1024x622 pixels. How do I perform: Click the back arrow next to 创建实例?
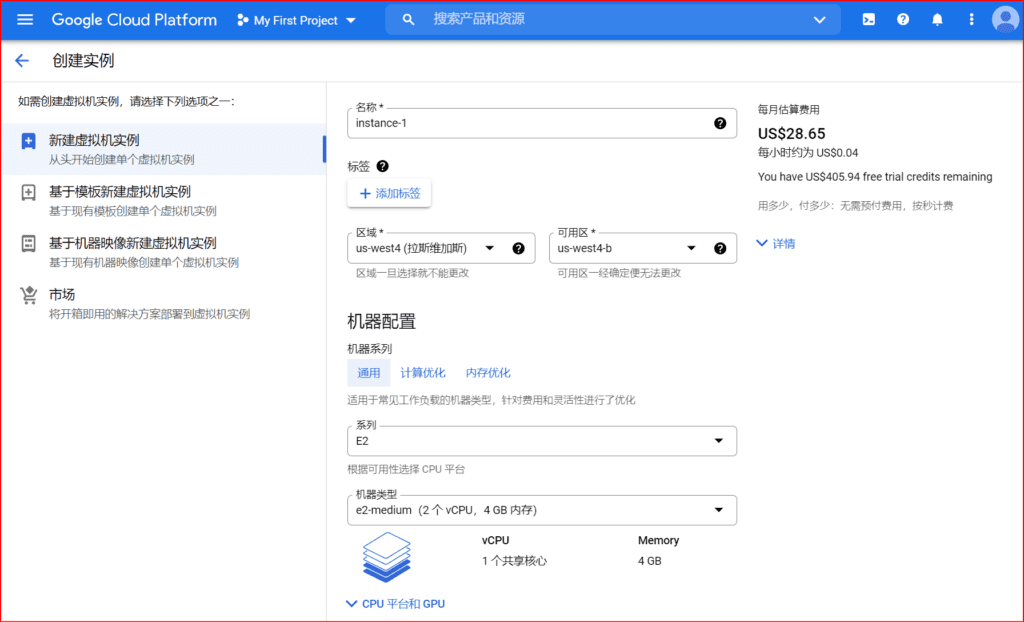click(x=22, y=60)
